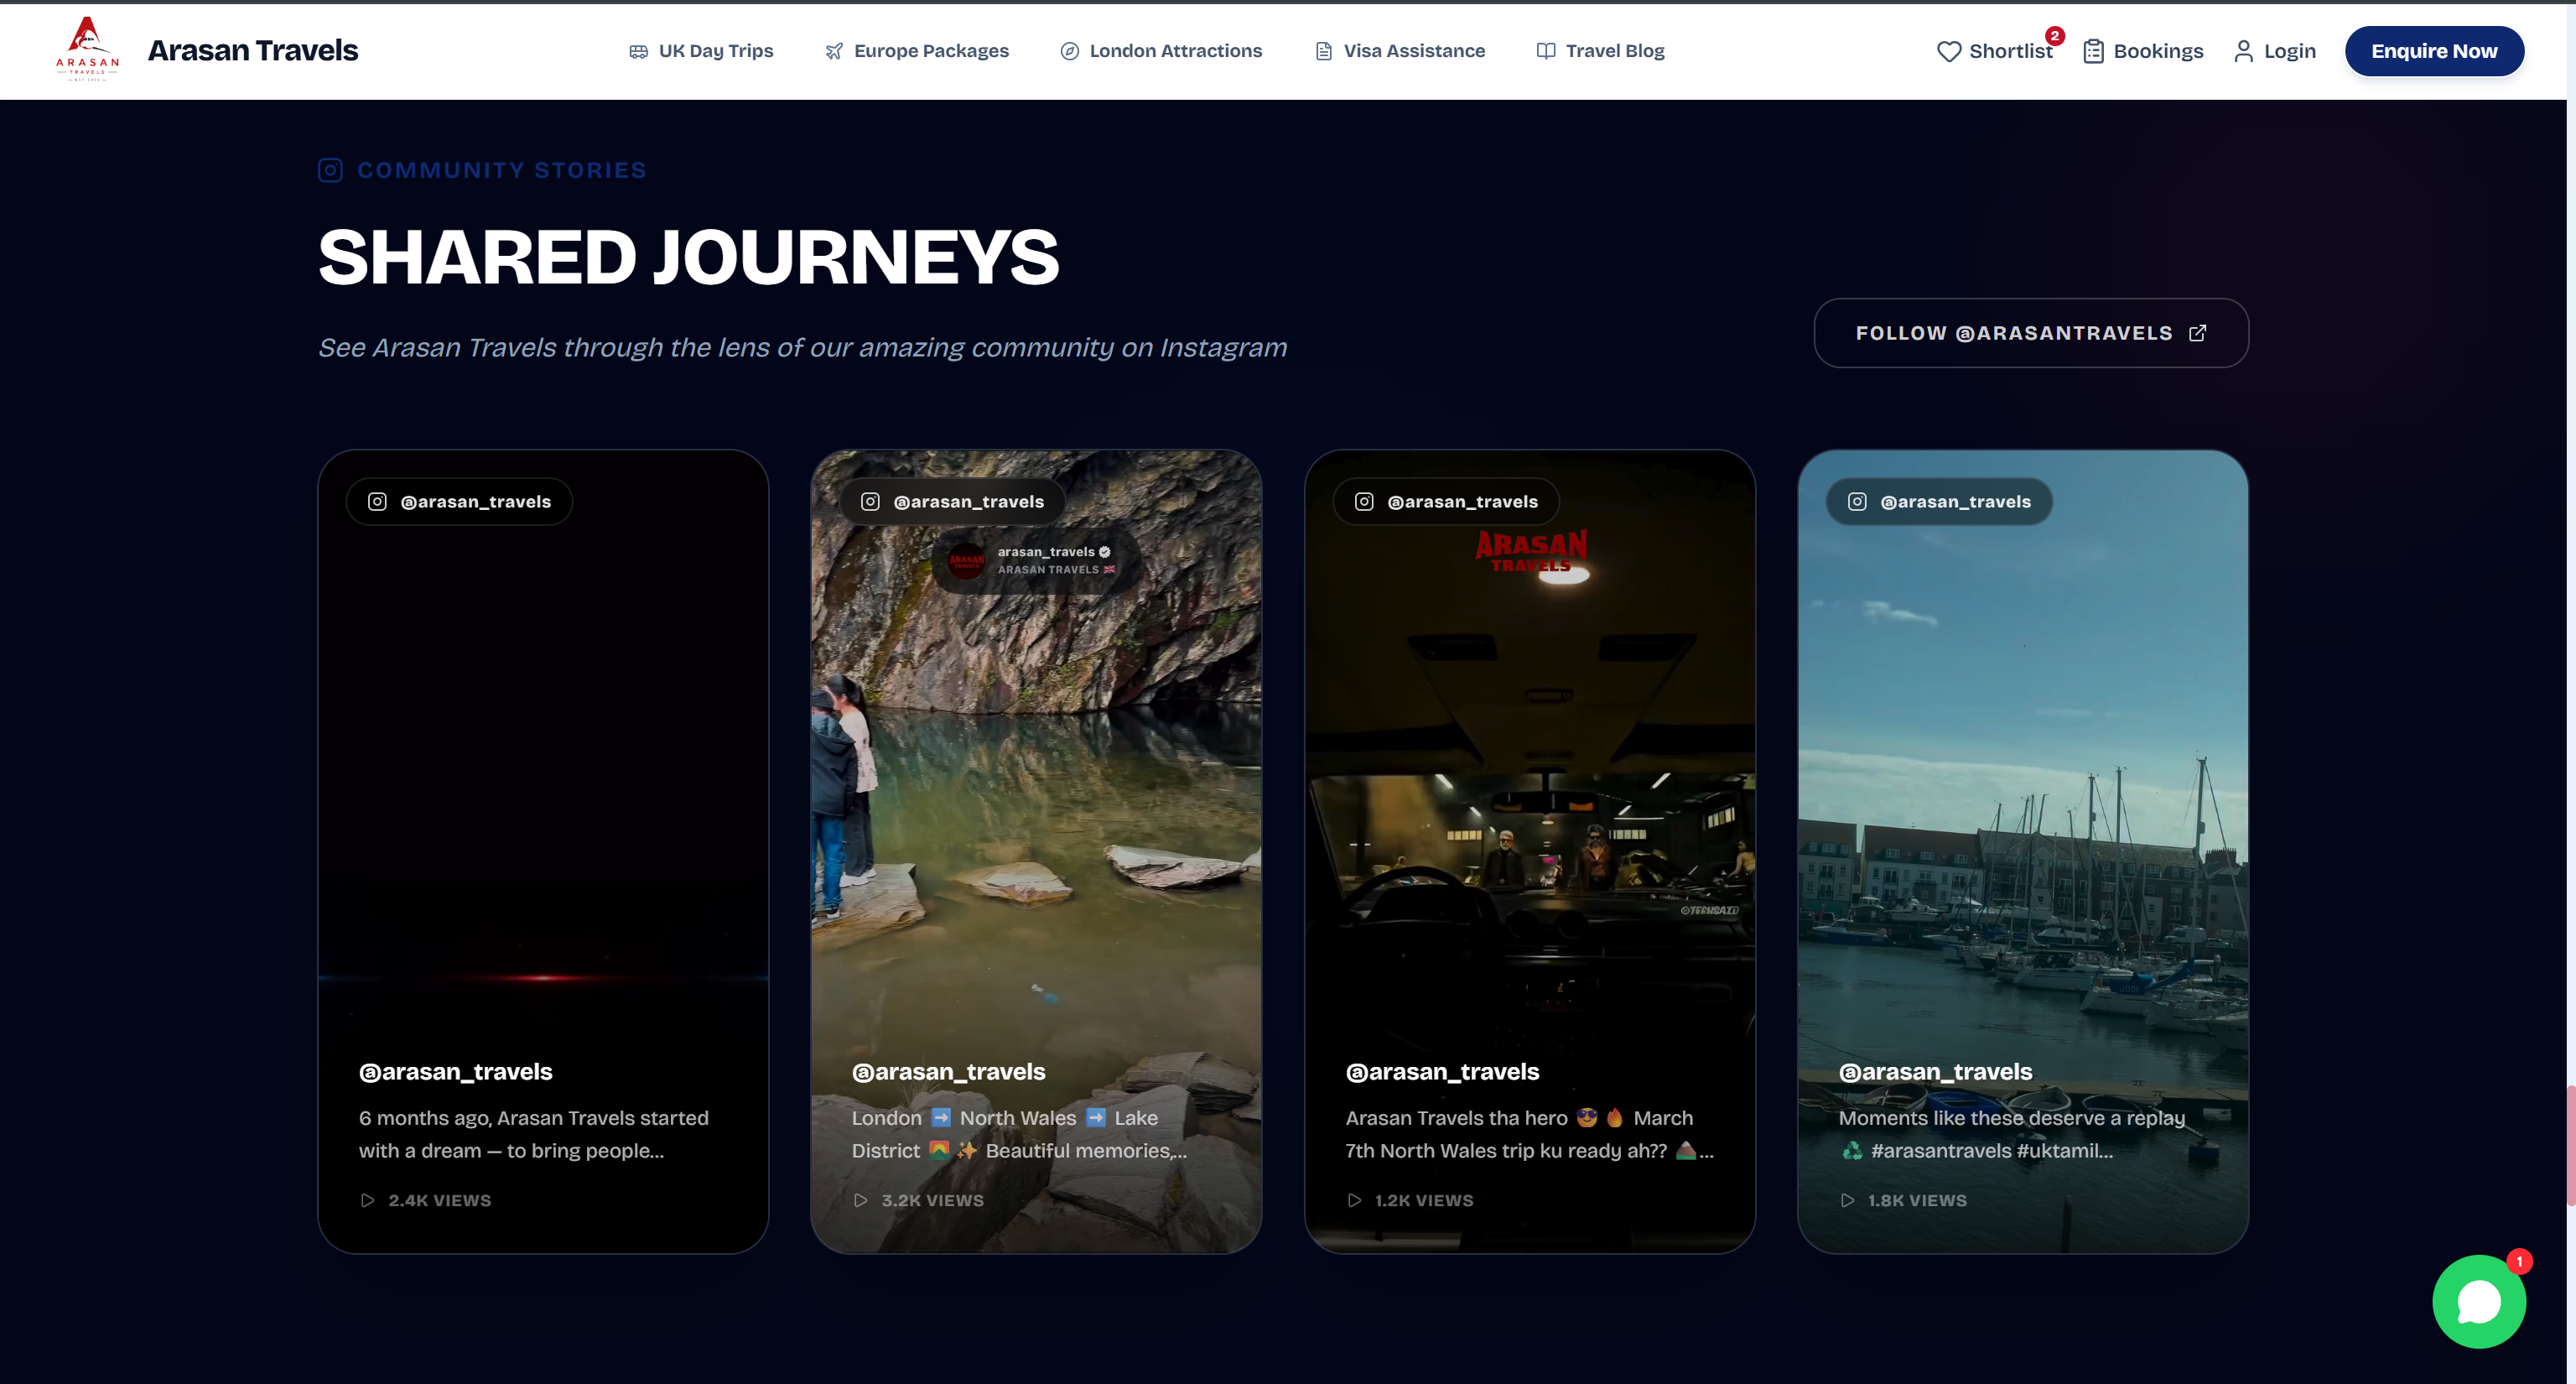Click the 3.2K VIEWS text
Screen dimensions: 2576x1384
coord(933,1200)
